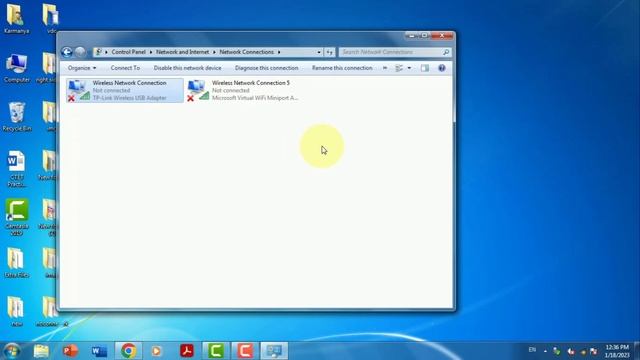Click Rename this connection
Screen dimensions: 640x360
click(x=342, y=68)
